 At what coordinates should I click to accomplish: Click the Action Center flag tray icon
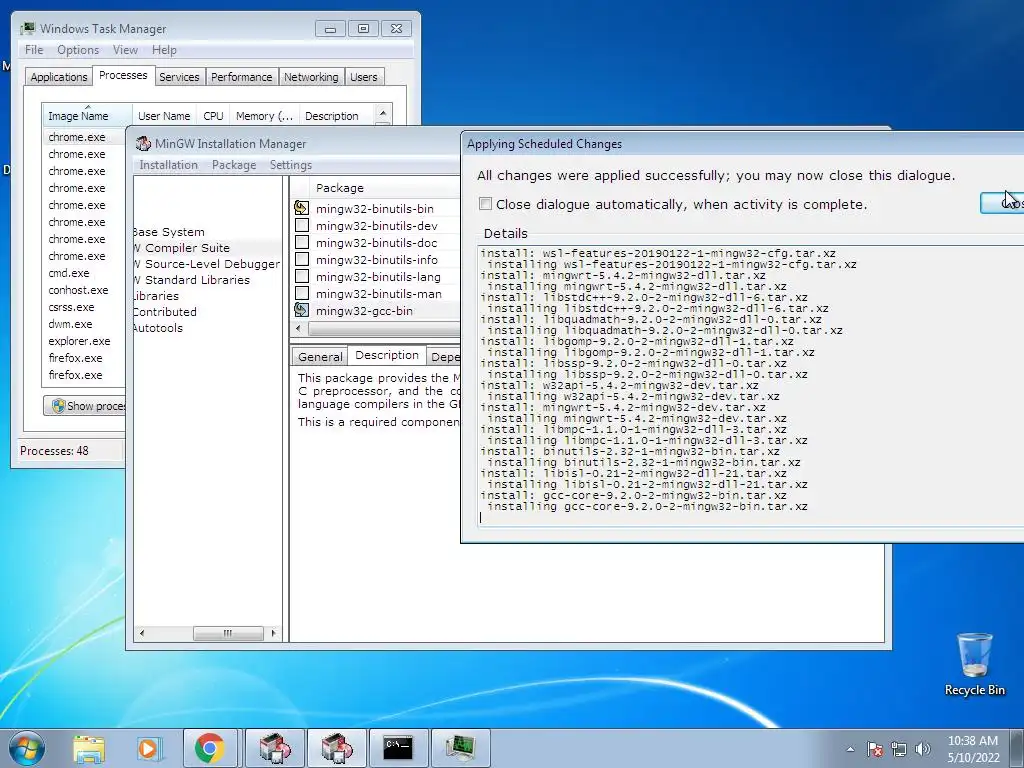point(874,749)
